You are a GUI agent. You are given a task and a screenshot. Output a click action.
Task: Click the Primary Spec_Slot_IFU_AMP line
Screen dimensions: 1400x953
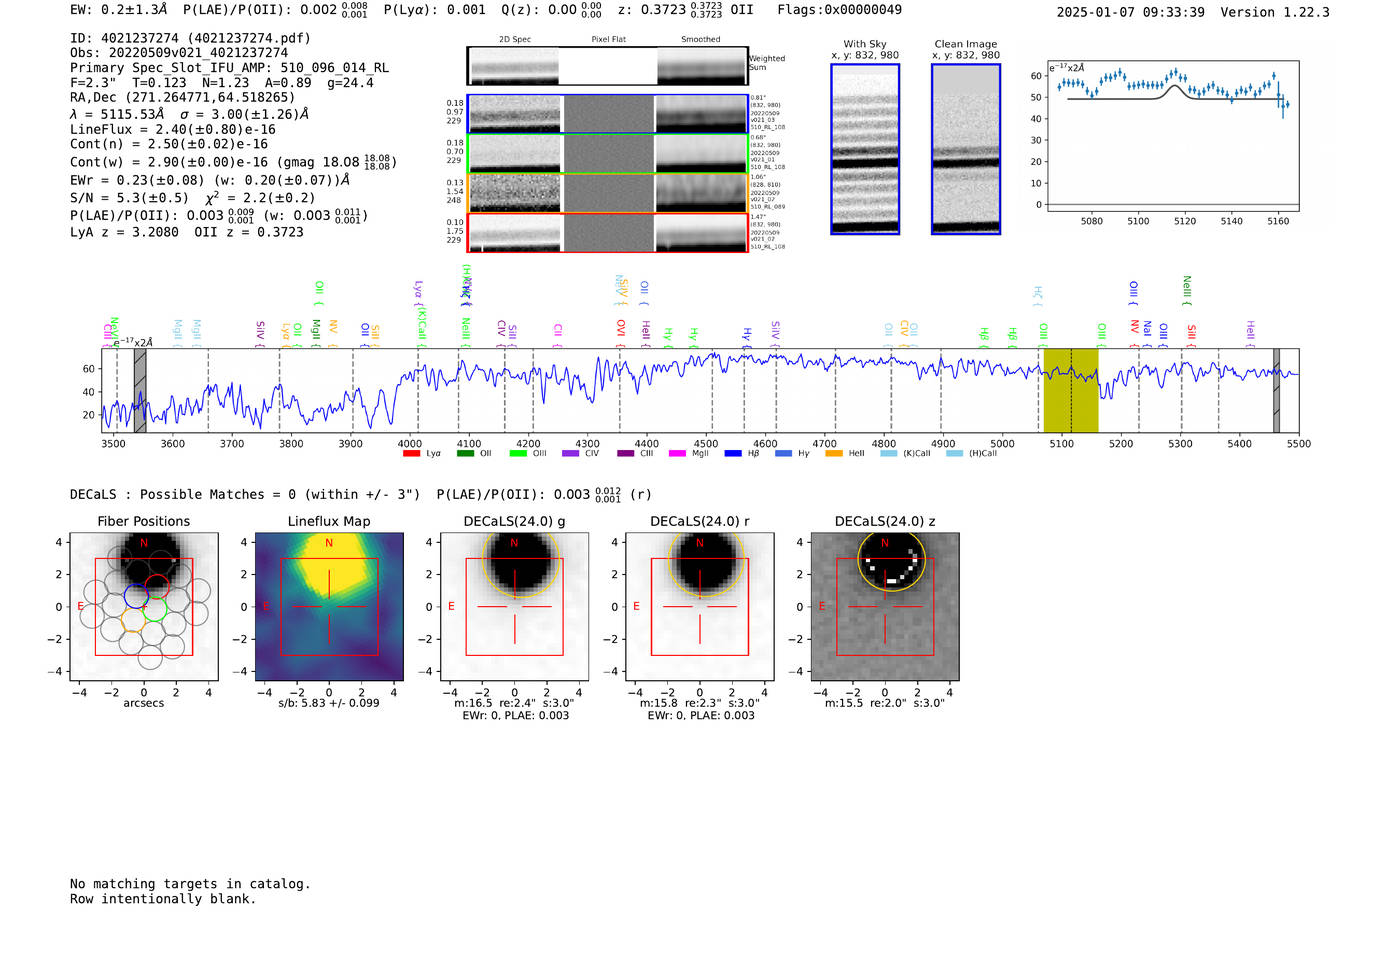tap(229, 68)
